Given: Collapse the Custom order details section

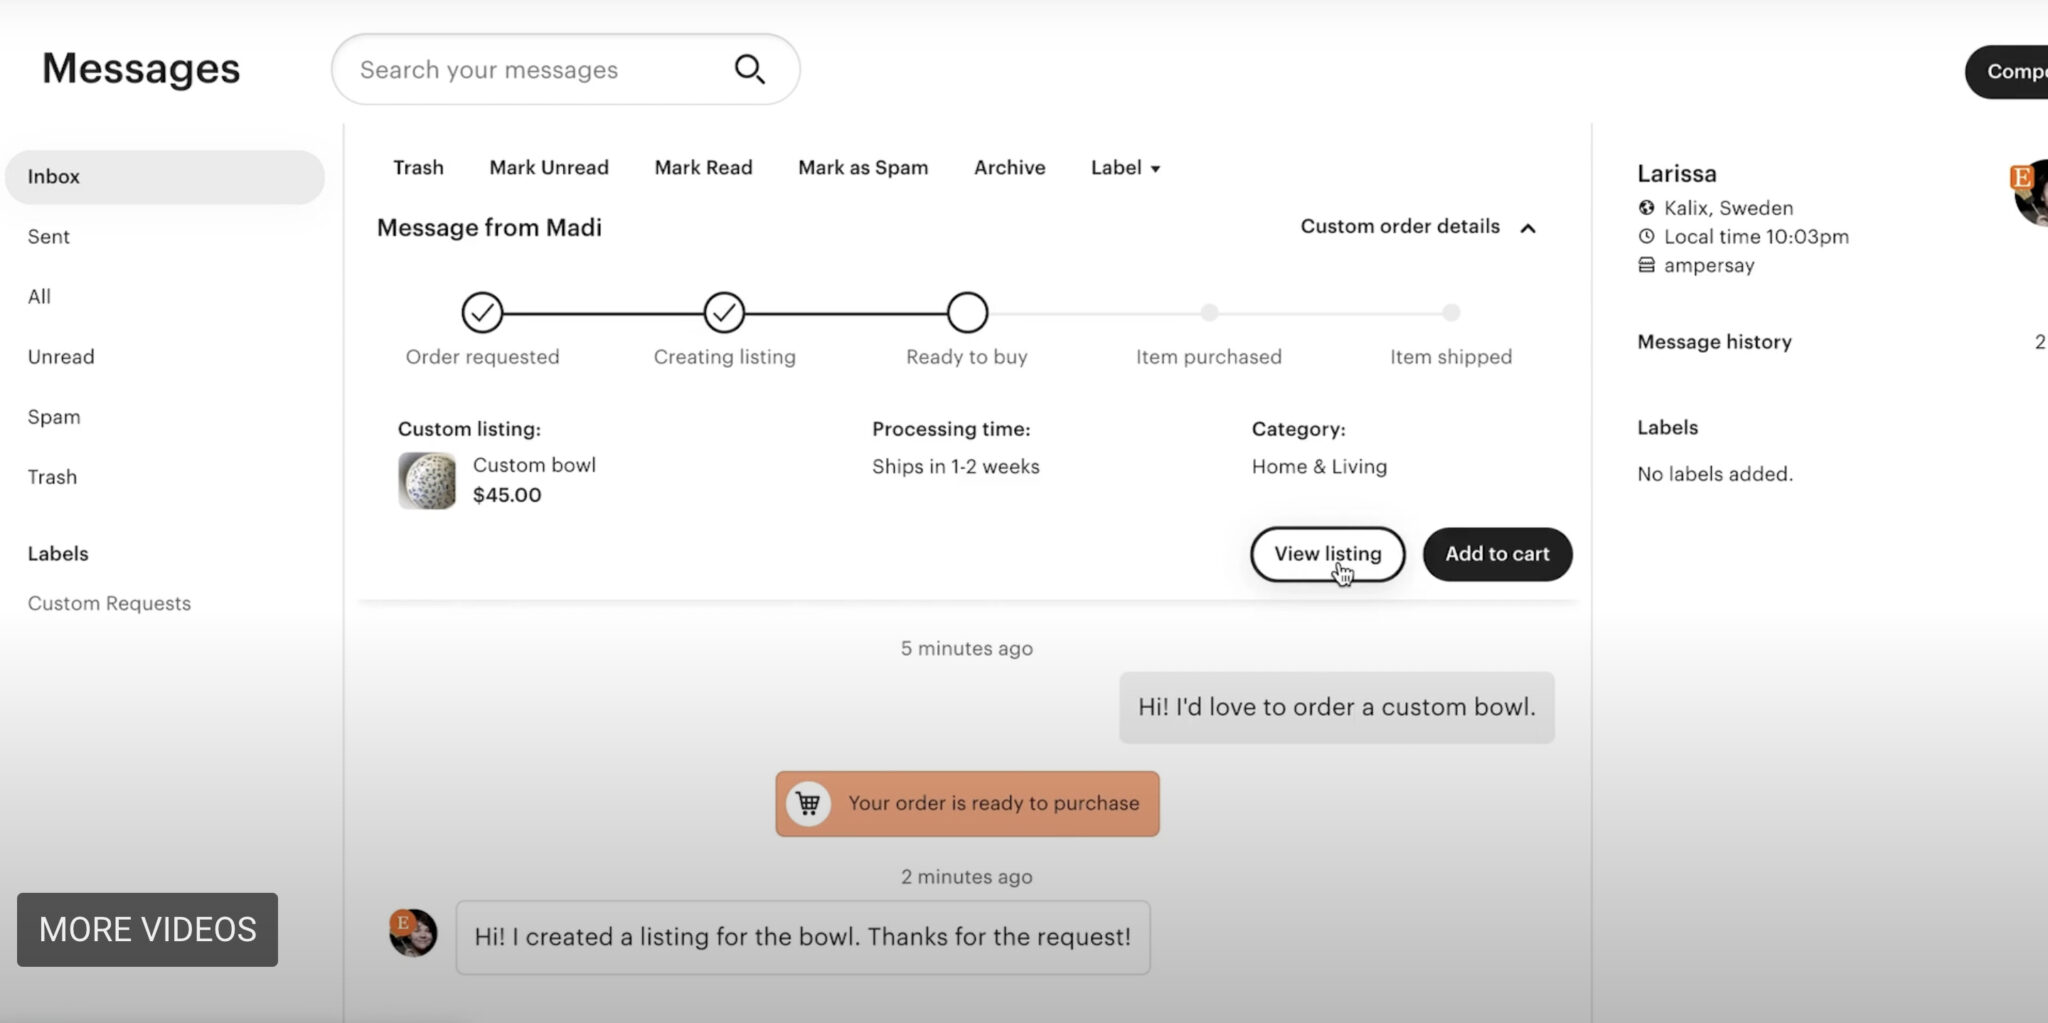Looking at the screenshot, I should [1528, 228].
